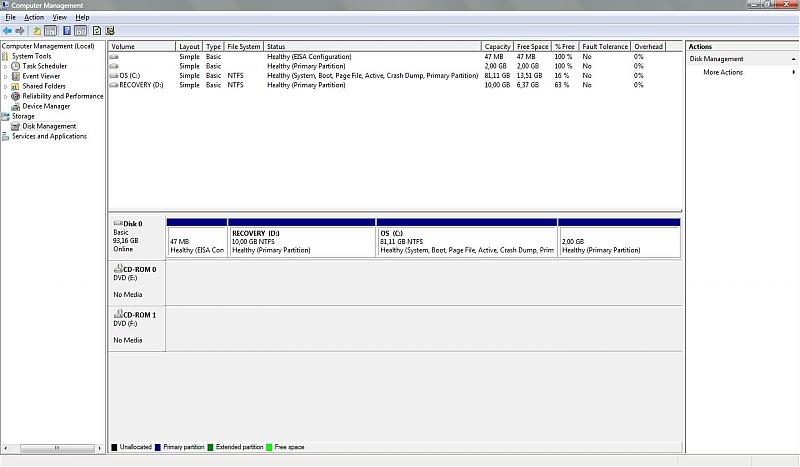The width and height of the screenshot is (800, 467).
Task: Click the Forward arrow in the toolbar
Action: click(x=20, y=31)
